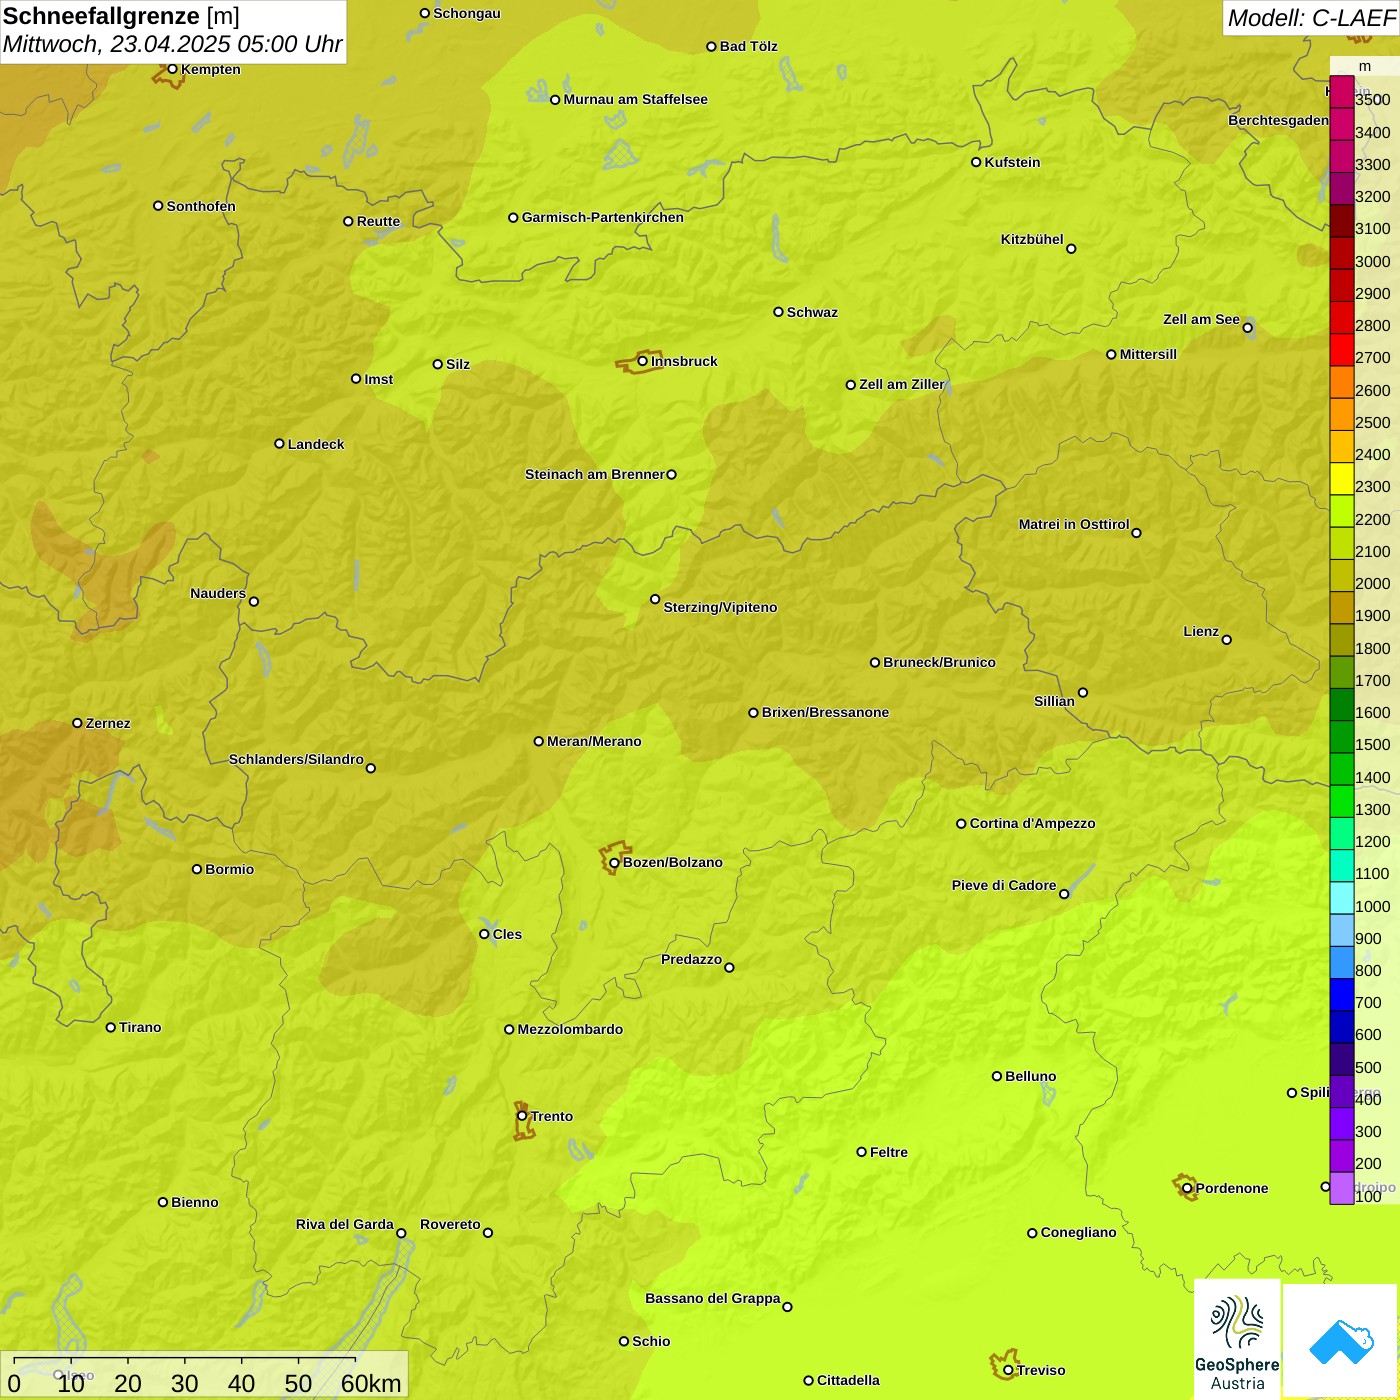Click the Innsbruck city marker

[x=643, y=361]
